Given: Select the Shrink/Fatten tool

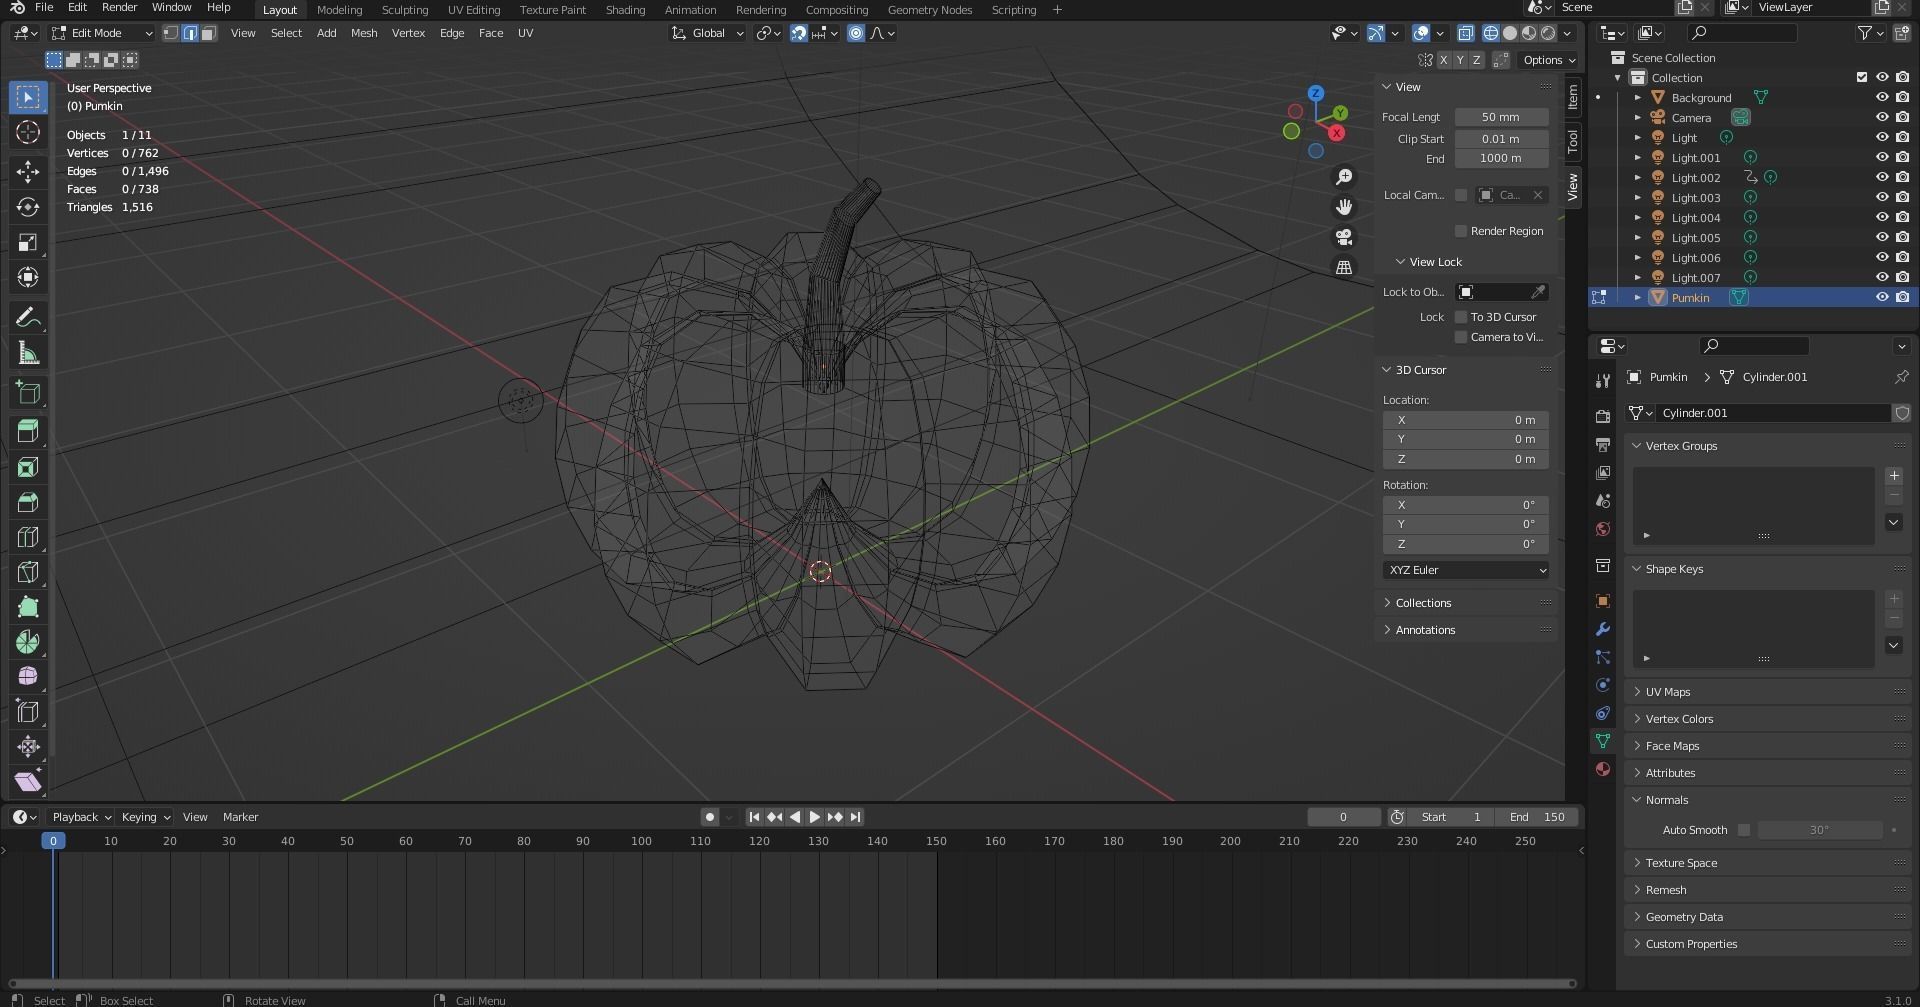Looking at the screenshot, I should point(28,747).
